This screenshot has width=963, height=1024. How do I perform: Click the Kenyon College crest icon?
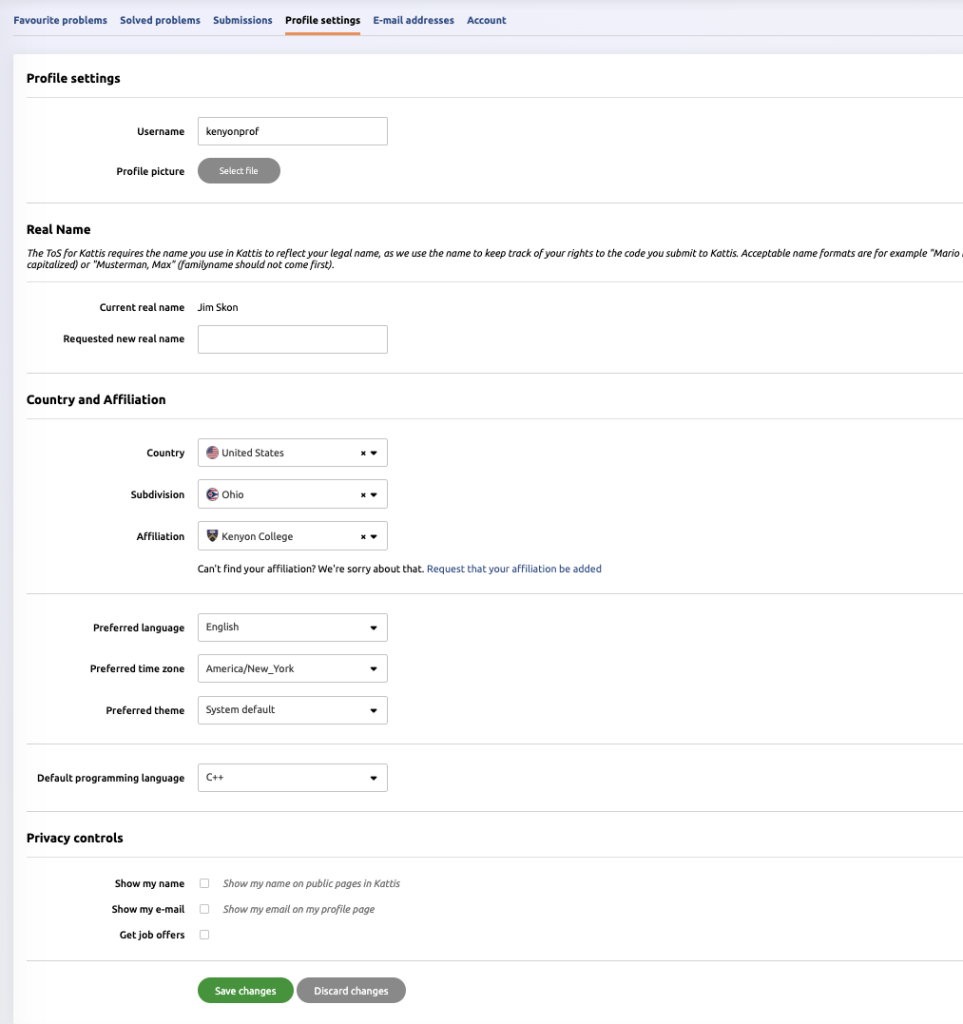pyautogui.click(x=212, y=536)
